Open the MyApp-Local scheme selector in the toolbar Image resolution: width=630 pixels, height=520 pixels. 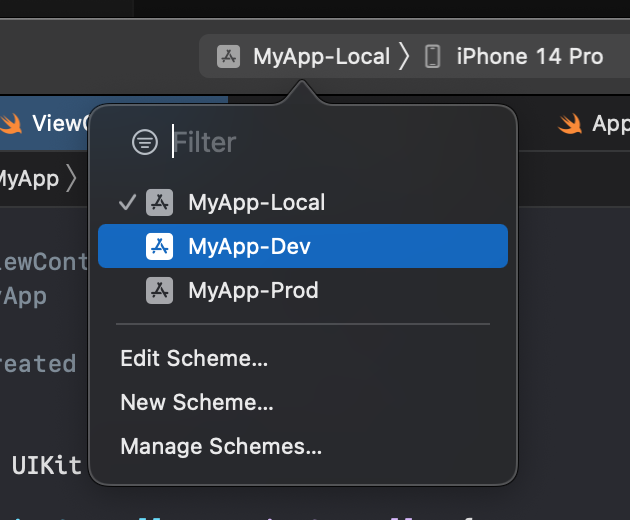(x=320, y=56)
